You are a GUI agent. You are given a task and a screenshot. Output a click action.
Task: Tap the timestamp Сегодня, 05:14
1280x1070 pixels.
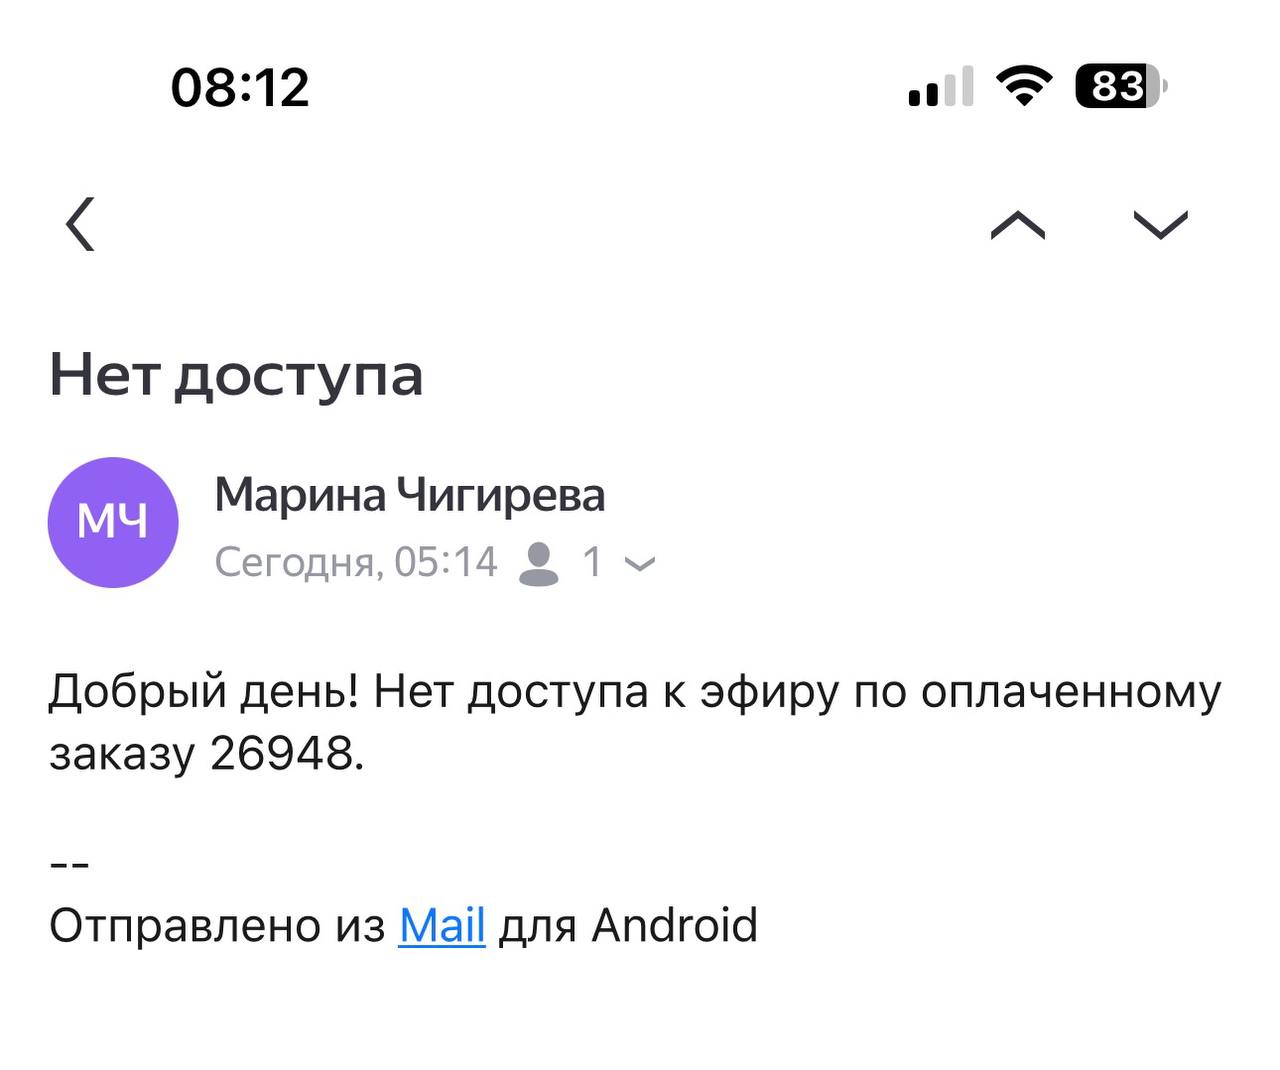tap(356, 562)
